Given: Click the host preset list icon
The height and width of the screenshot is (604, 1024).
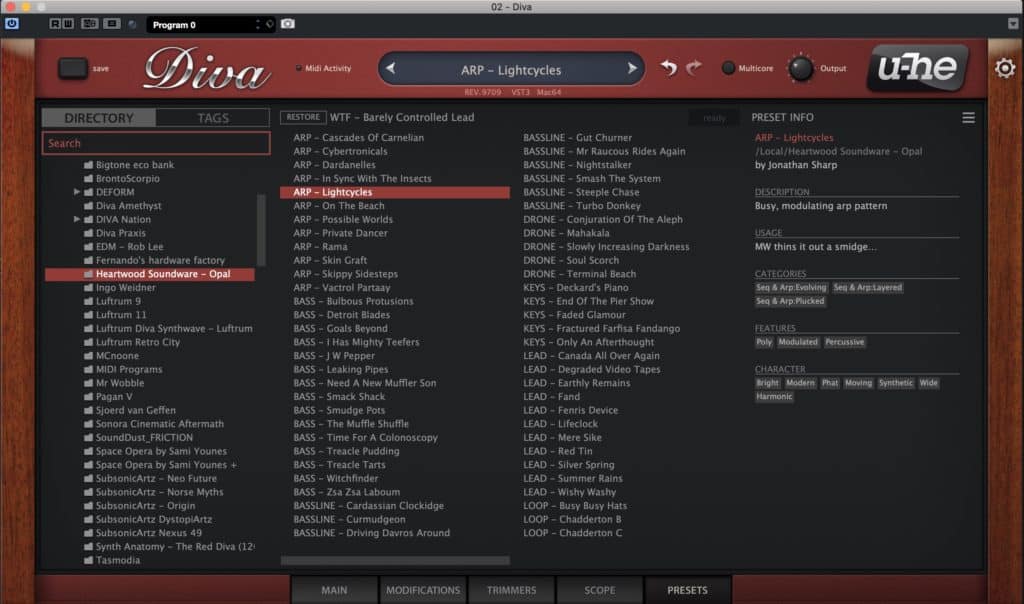Looking at the screenshot, I should (112, 24).
